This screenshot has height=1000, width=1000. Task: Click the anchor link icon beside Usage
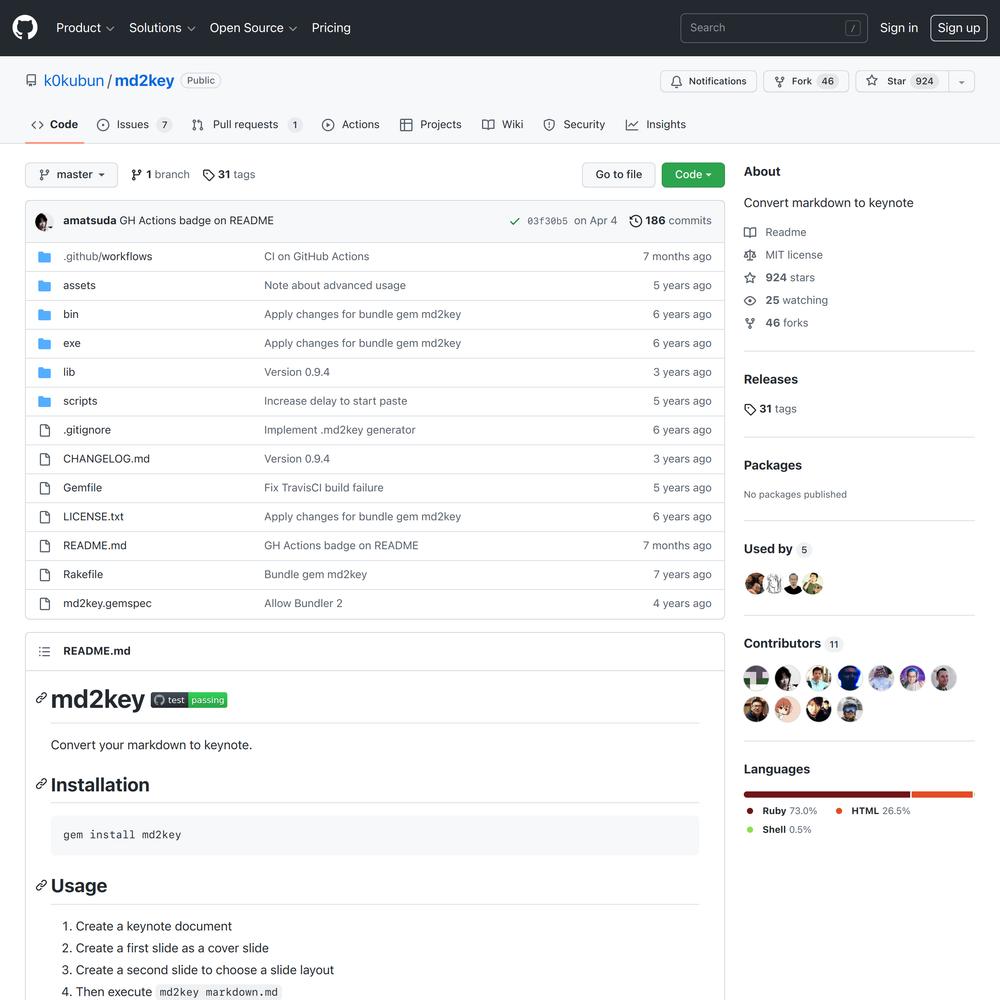[x=41, y=885]
